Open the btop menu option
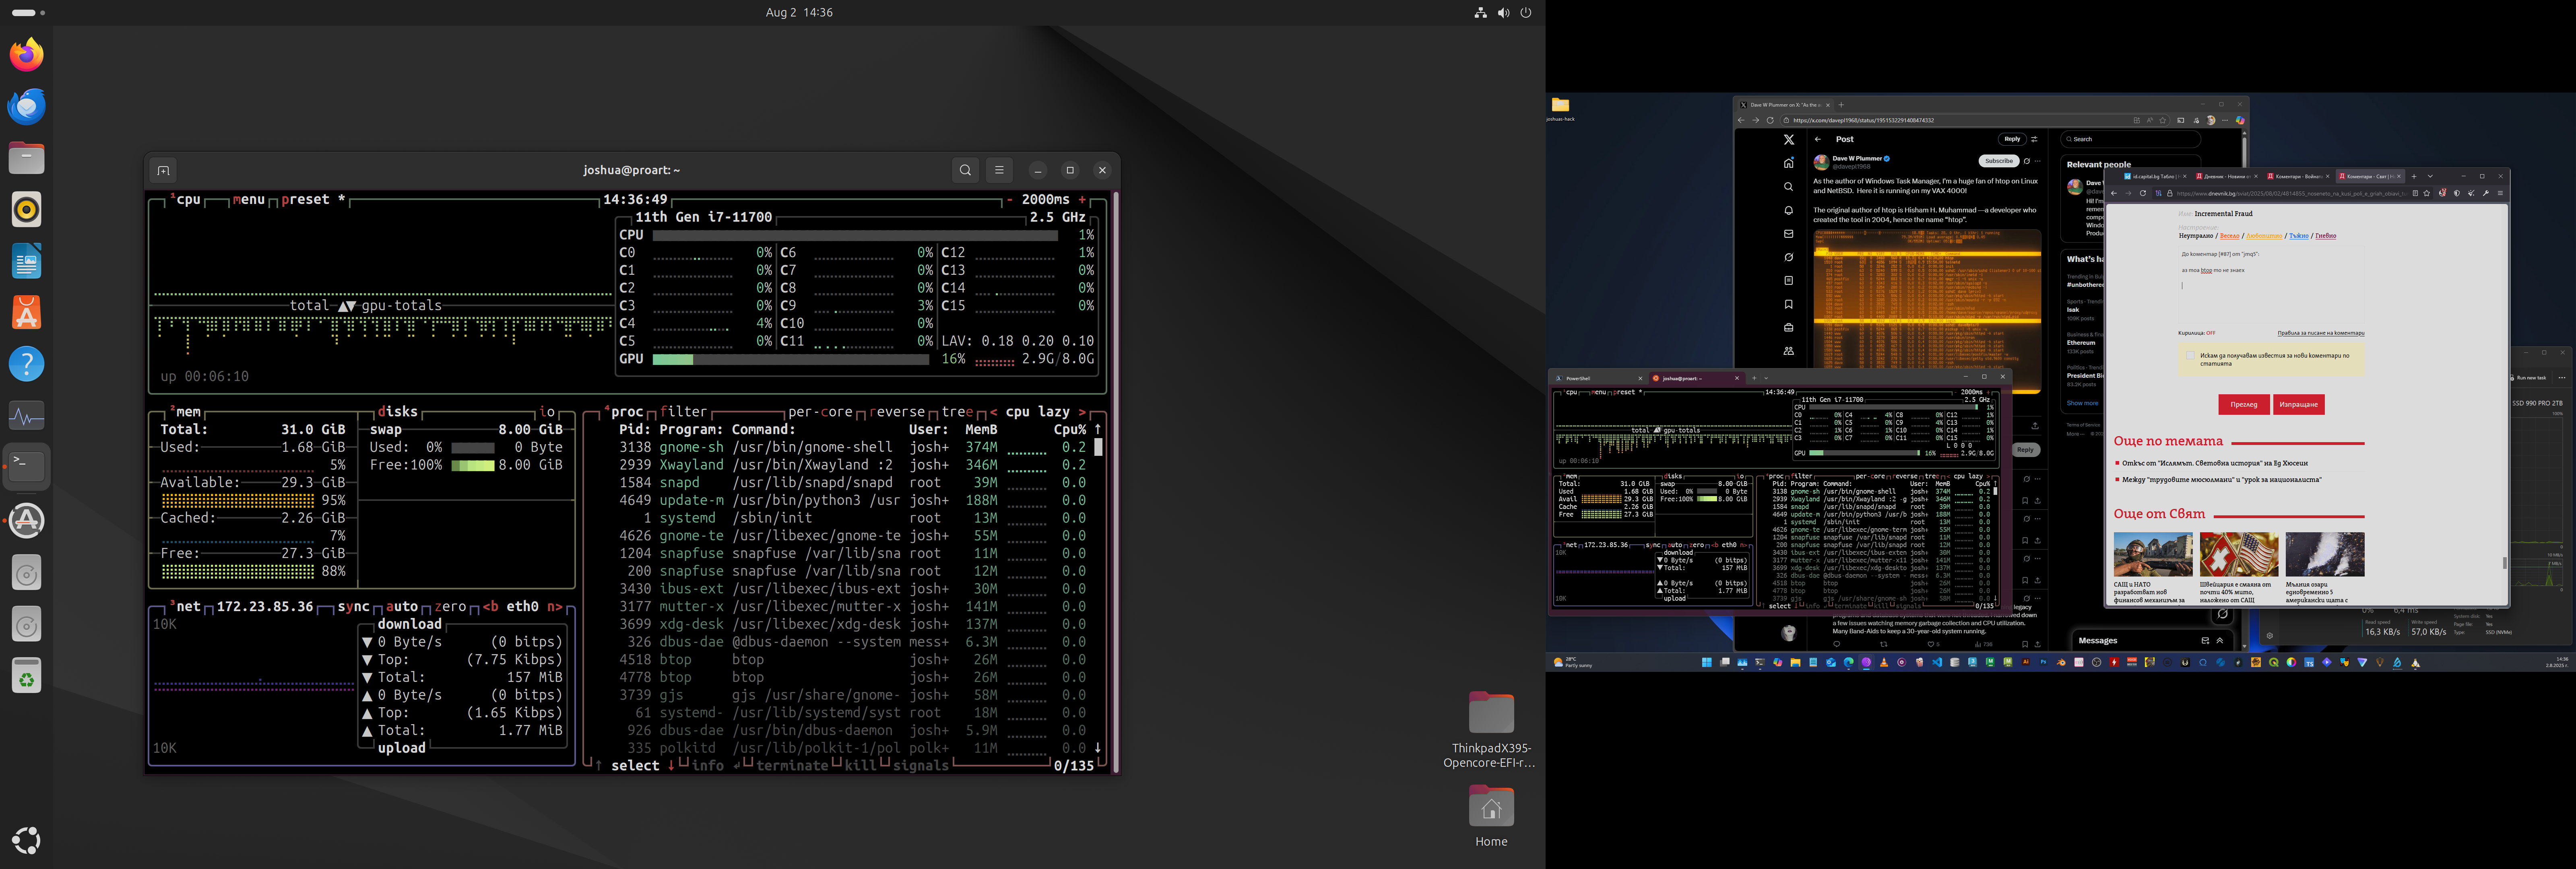Screen dimensions: 2576x869 click(x=249, y=200)
